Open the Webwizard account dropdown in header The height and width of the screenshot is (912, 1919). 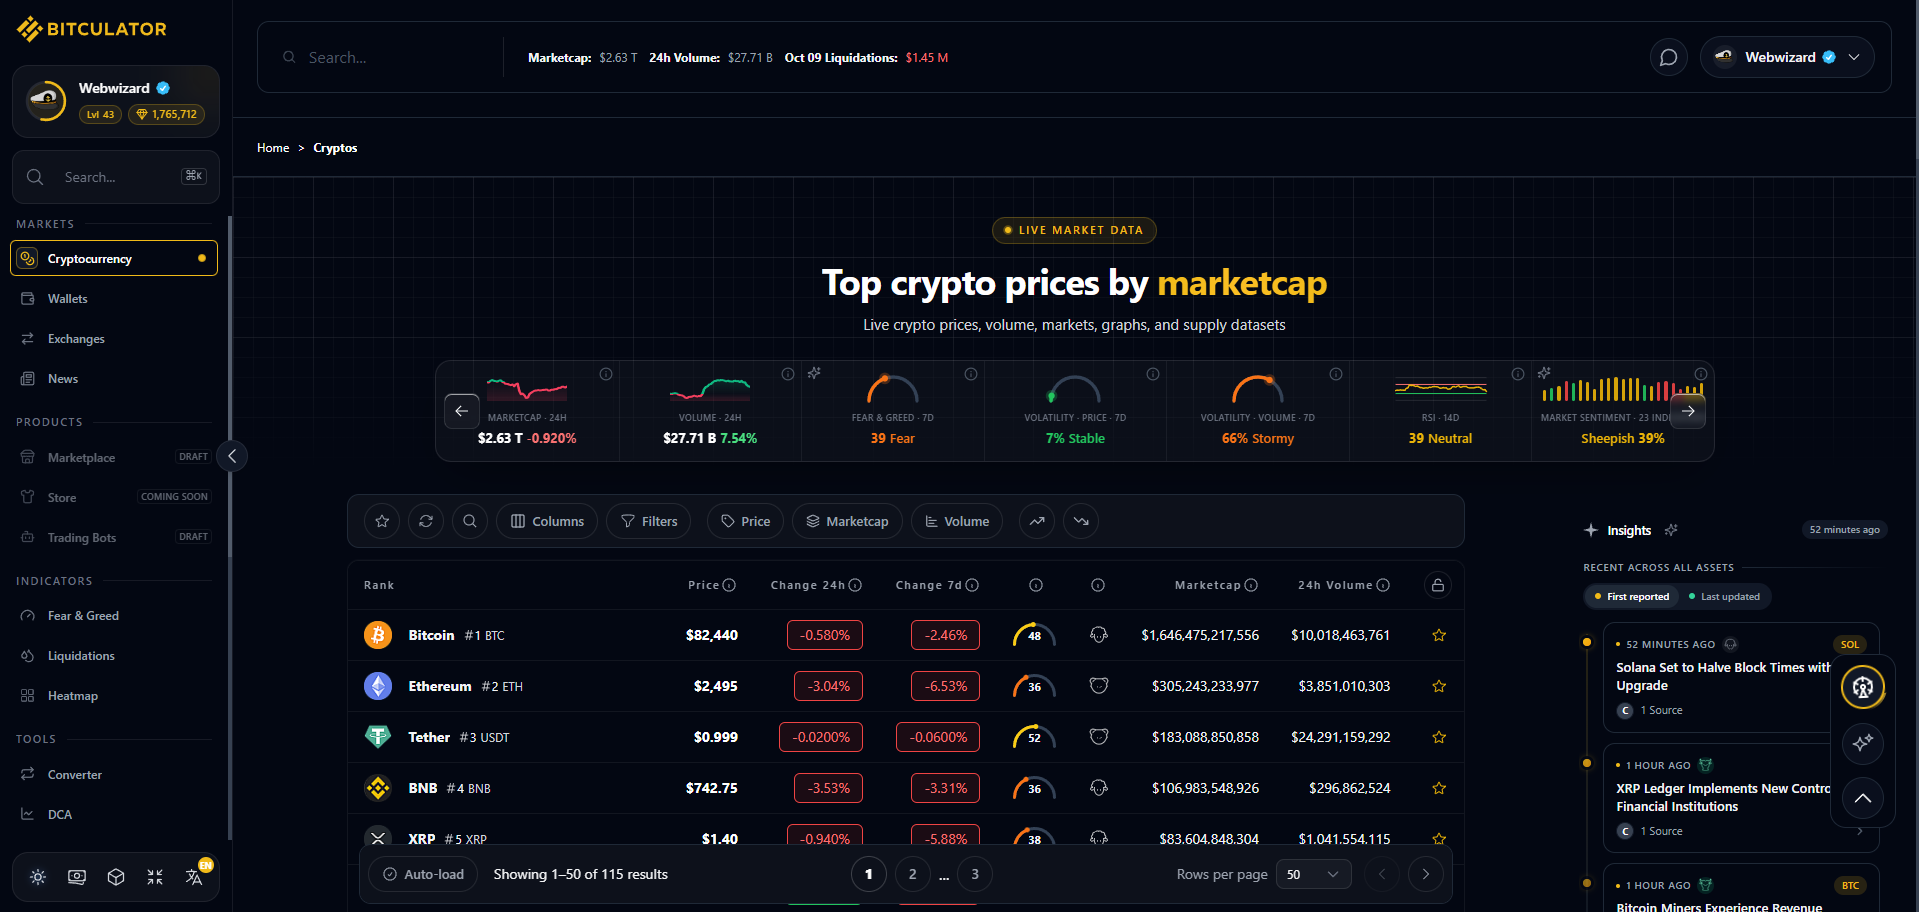click(1787, 58)
